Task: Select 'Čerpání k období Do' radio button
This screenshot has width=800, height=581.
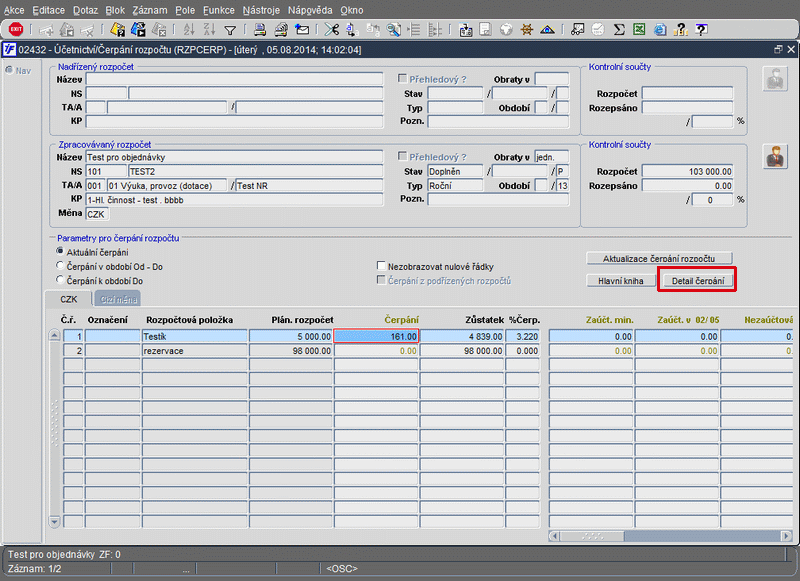Action: point(60,281)
